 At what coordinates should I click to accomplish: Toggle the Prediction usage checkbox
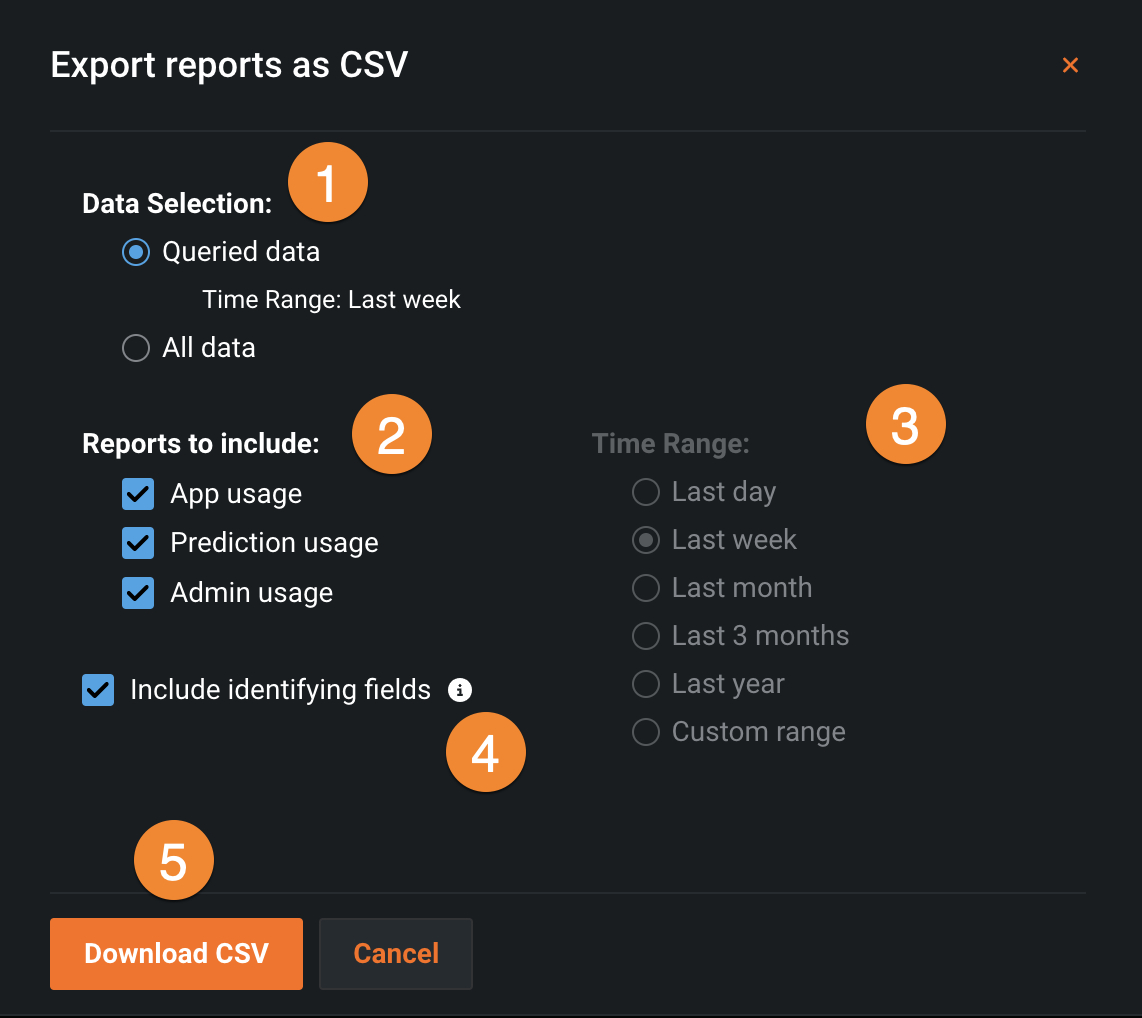tap(138, 543)
